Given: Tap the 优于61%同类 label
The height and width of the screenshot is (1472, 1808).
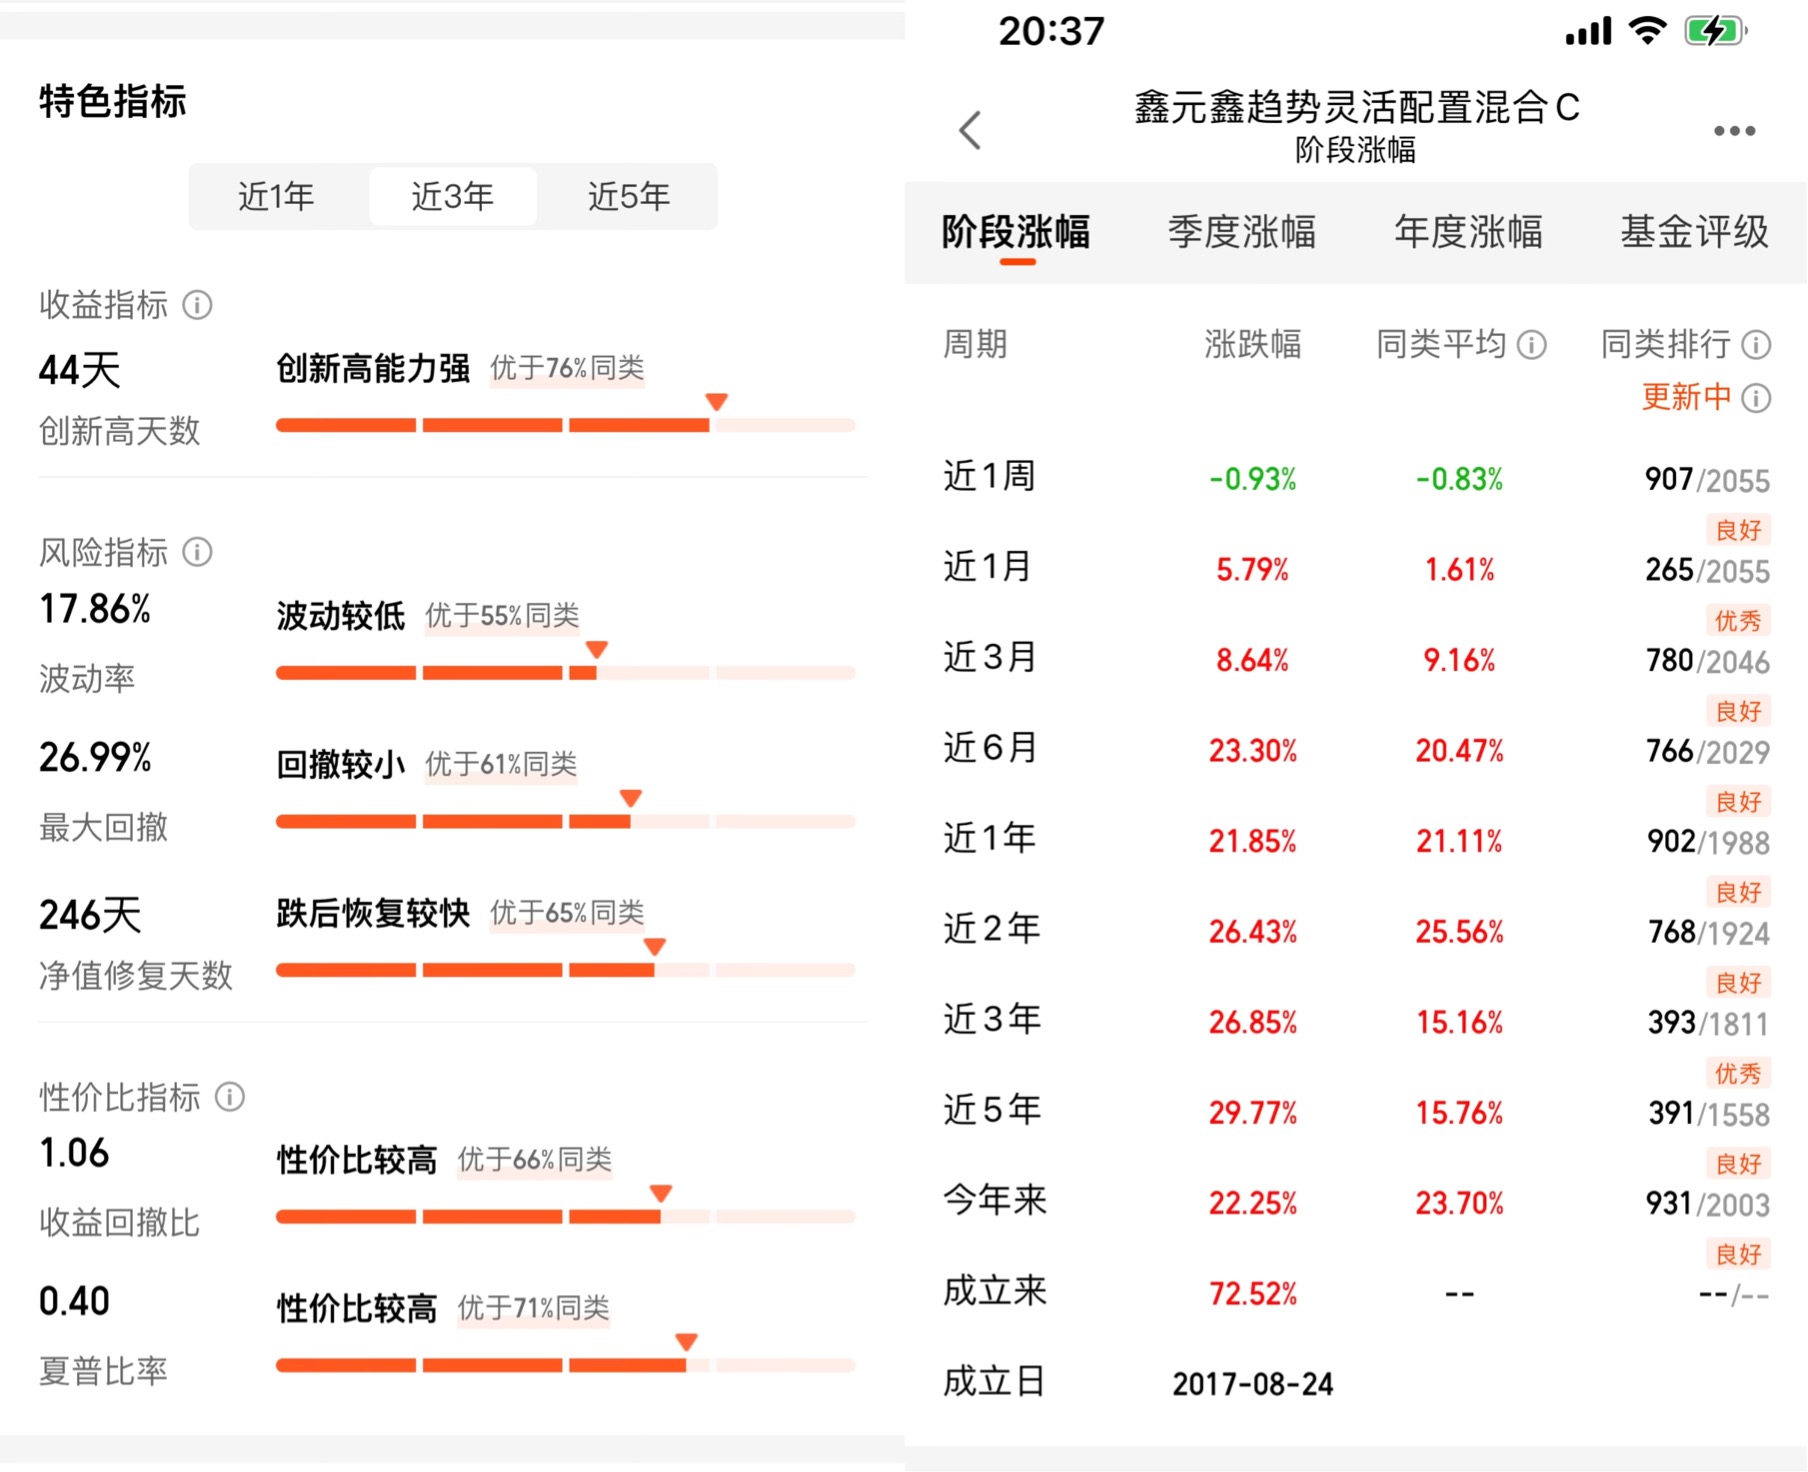Looking at the screenshot, I should click(x=501, y=764).
